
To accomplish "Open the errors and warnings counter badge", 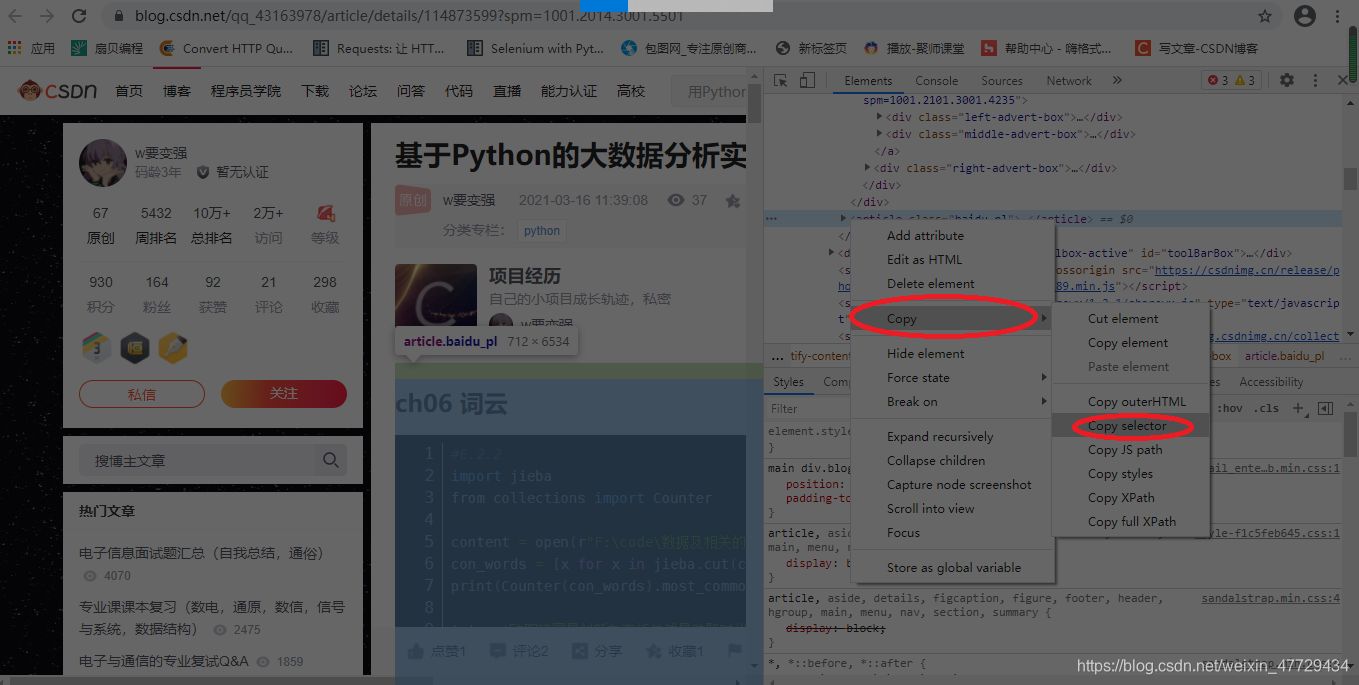I will coord(1232,81).
